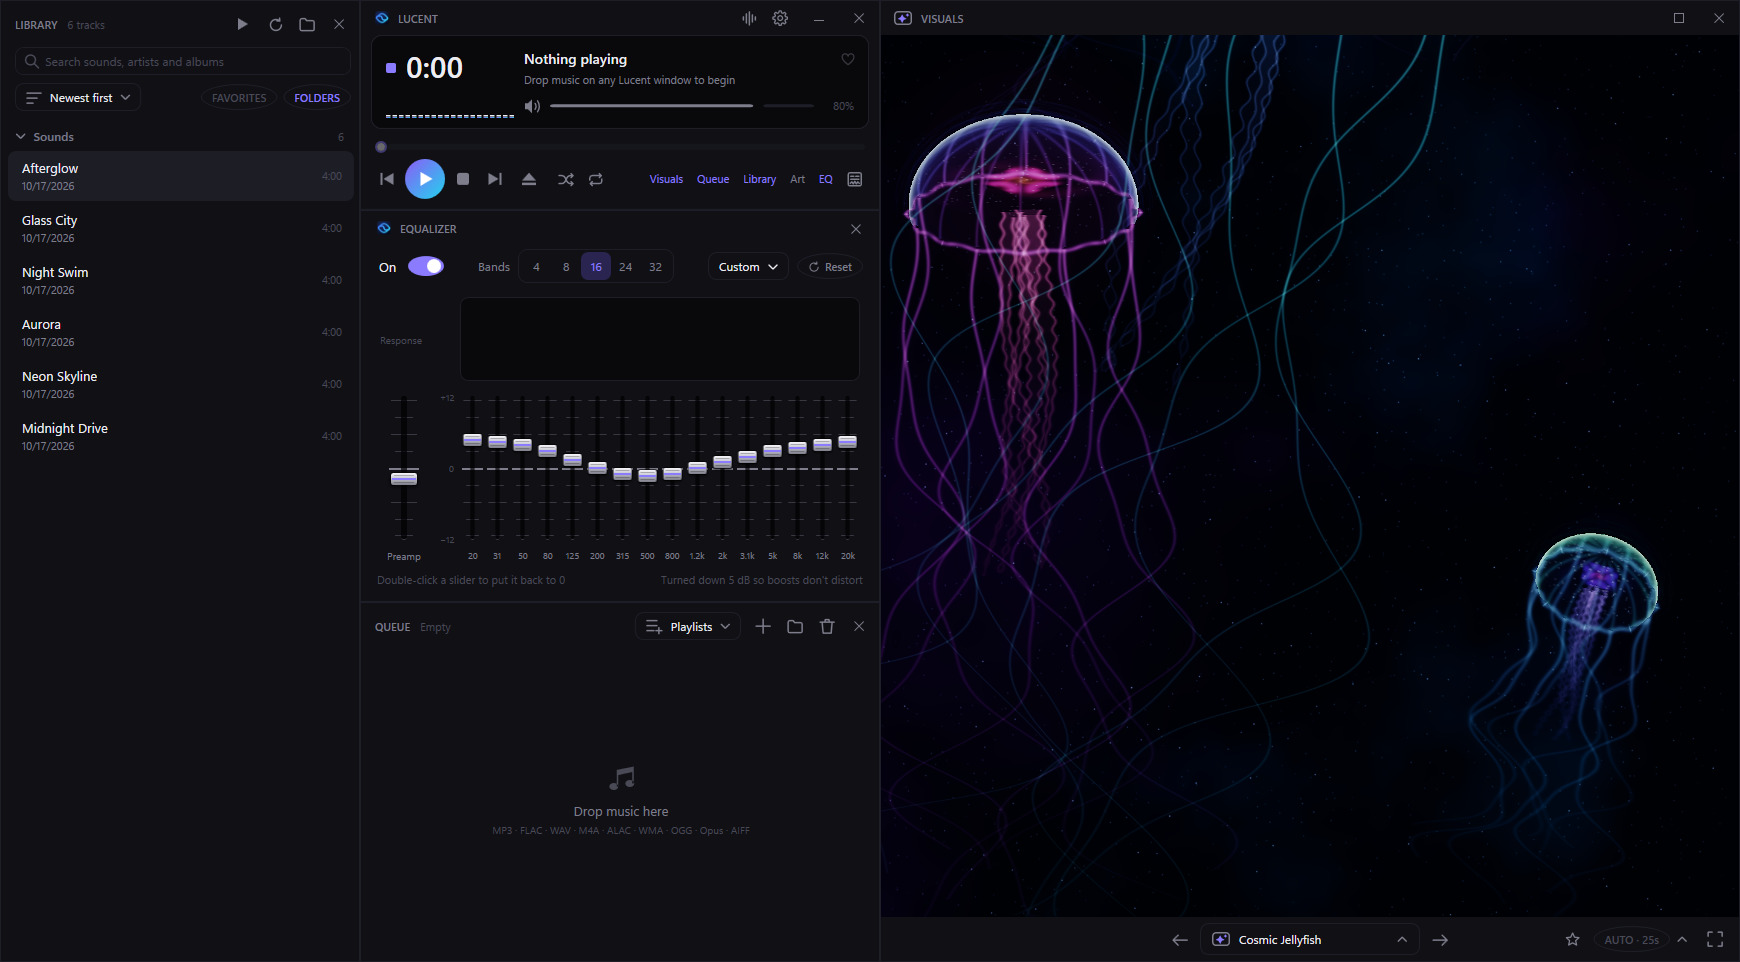Screen dimensions: 1740x962
Task: Click the 20 Hz band slider handle
Action: coord(473,440)
